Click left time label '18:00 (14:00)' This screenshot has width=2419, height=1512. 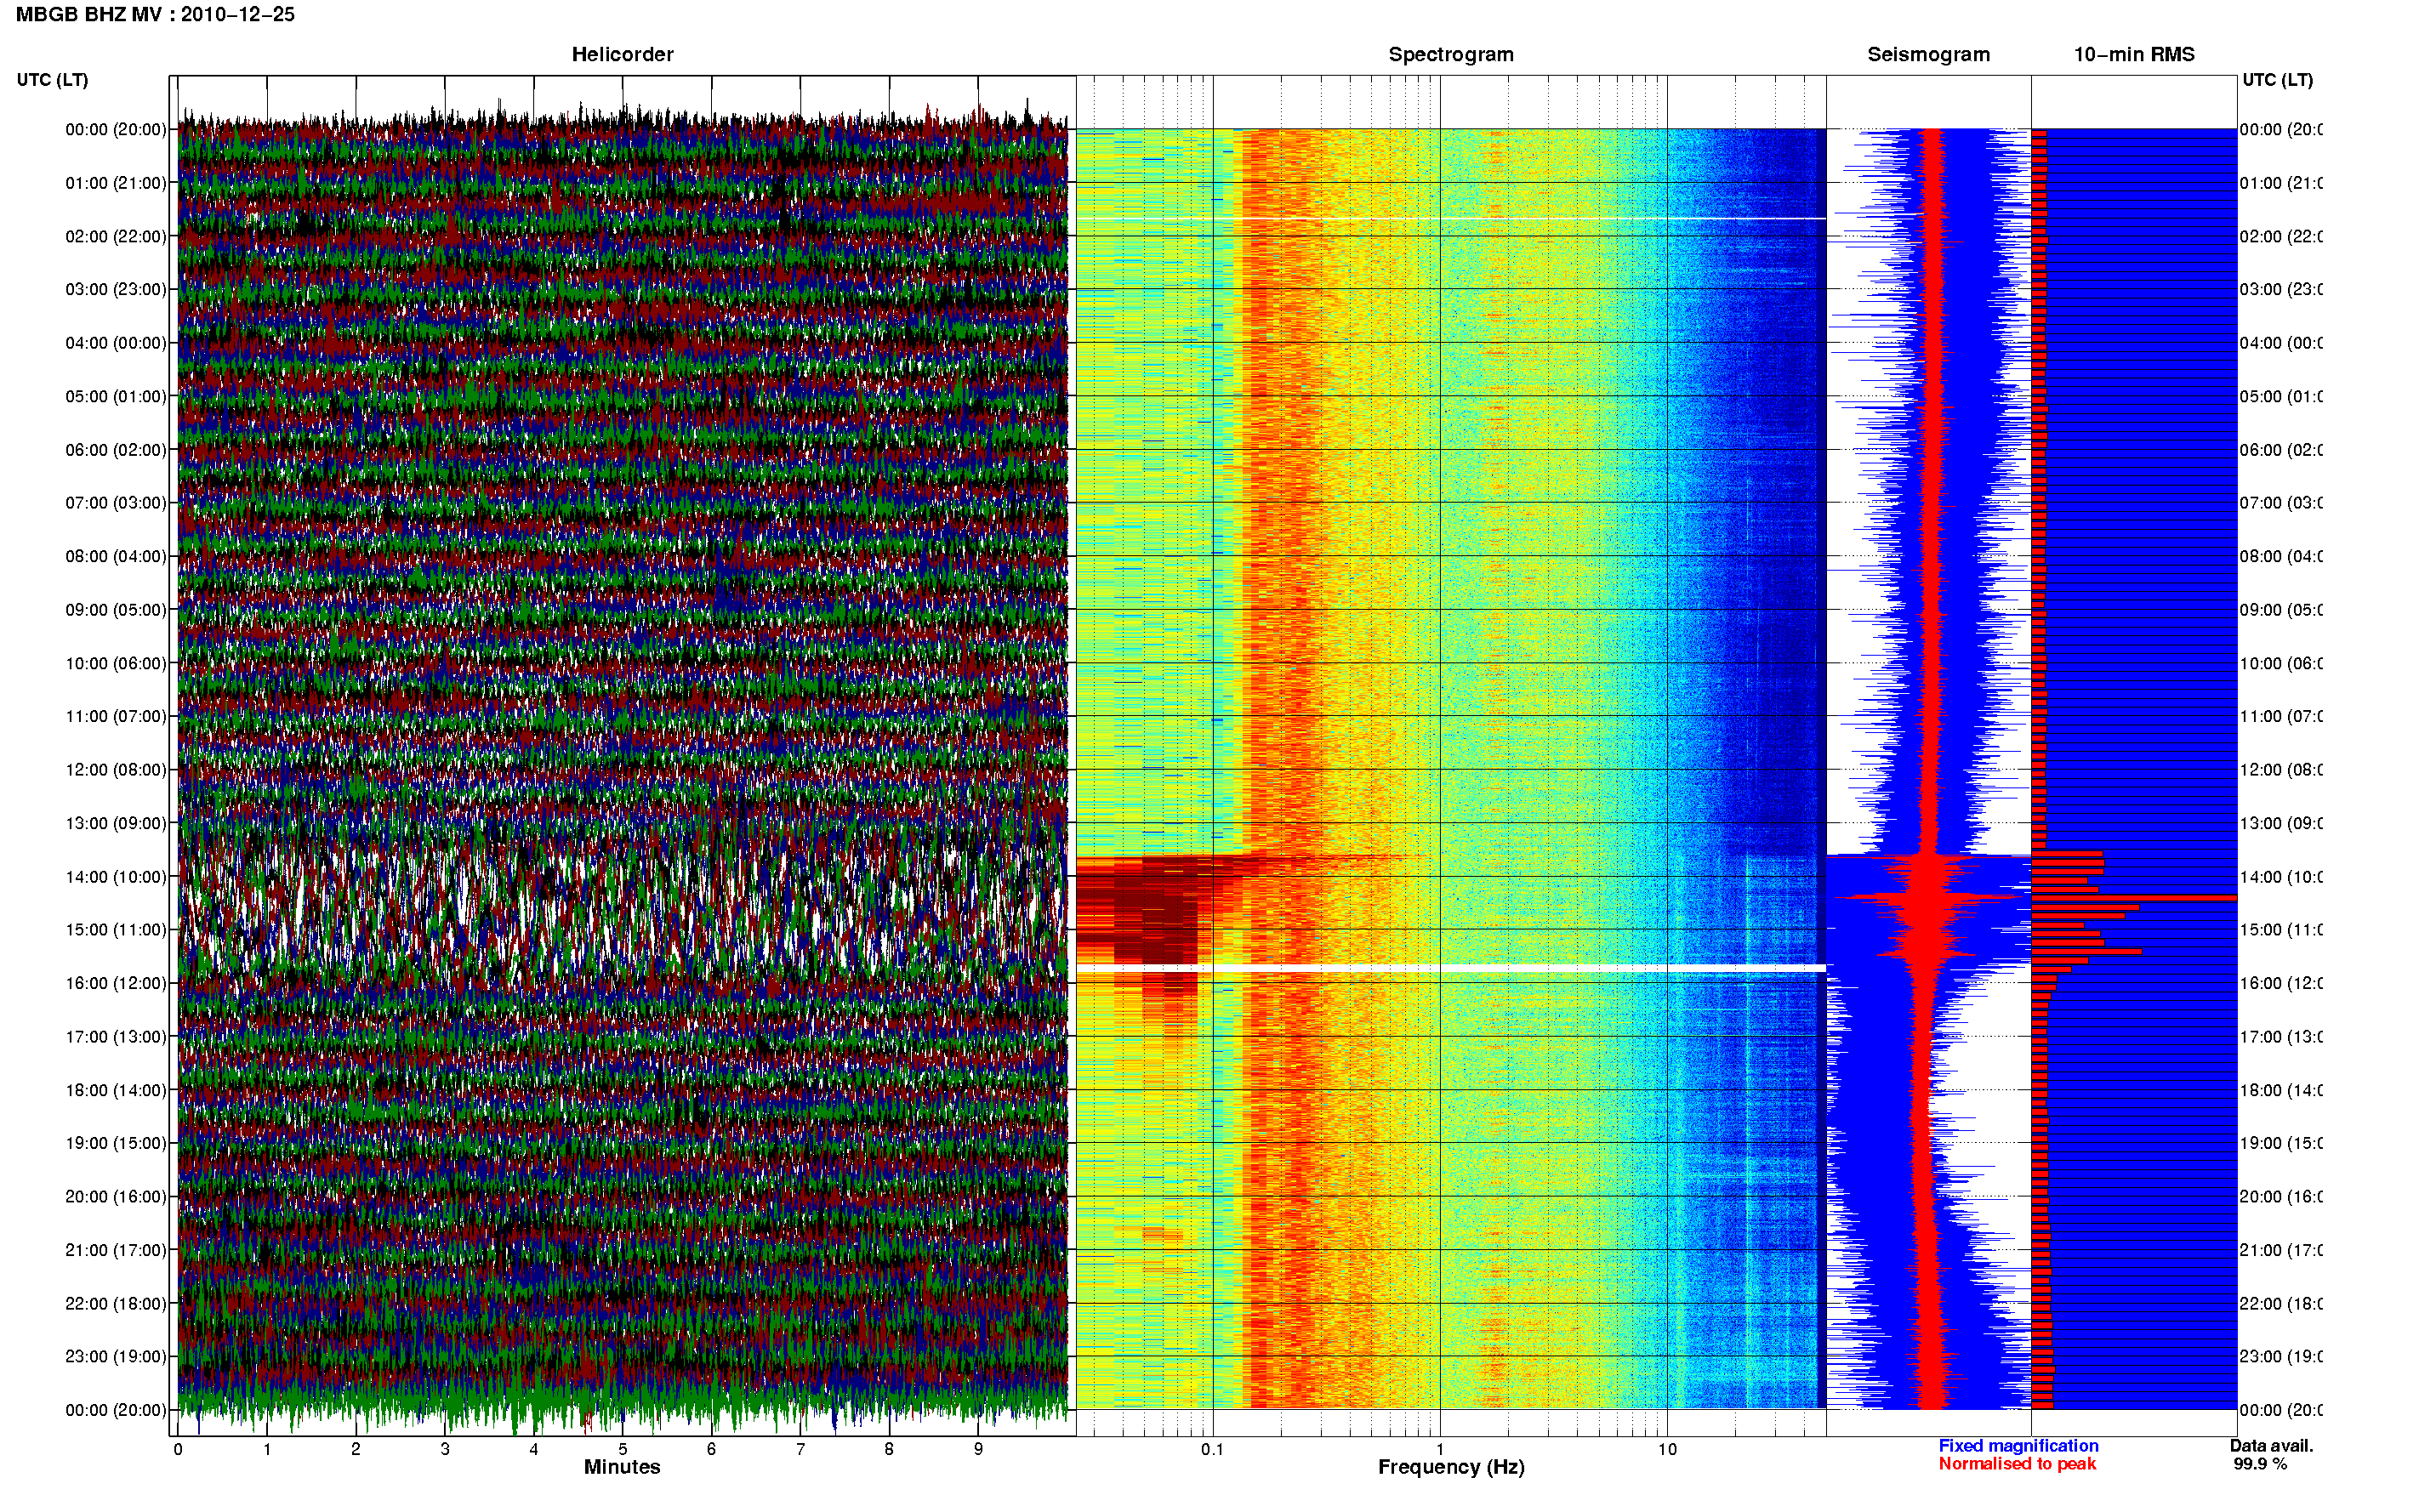click(116, 1090)
